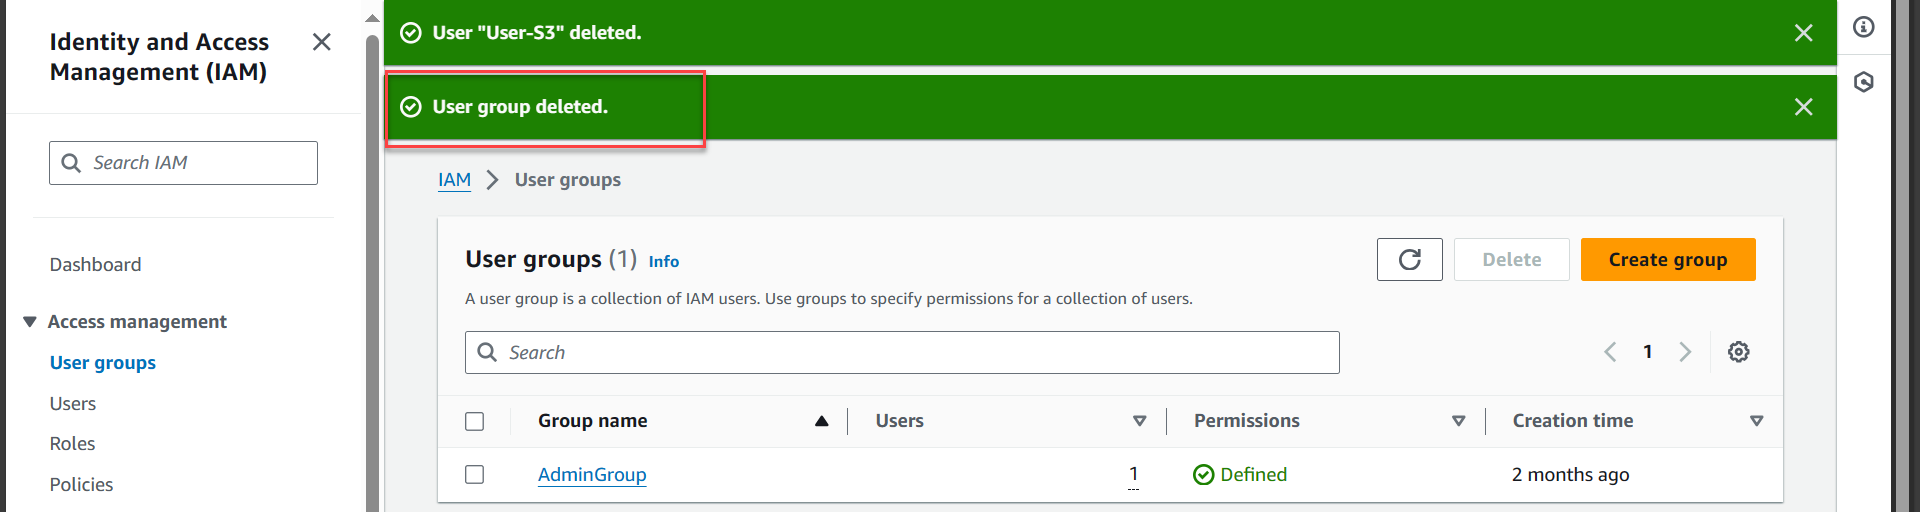
Task: Focus the user groups Search field
Action: click(902, 353)
